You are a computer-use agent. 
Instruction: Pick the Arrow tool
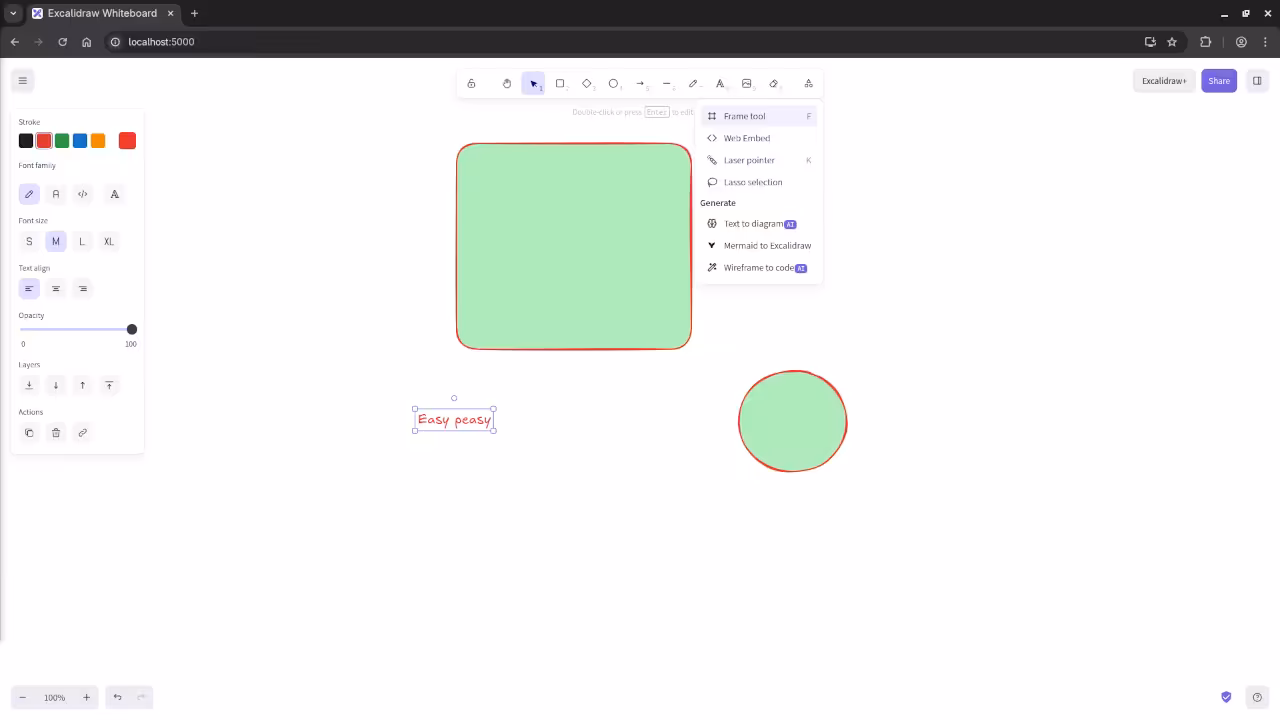[x=640, y=83]
